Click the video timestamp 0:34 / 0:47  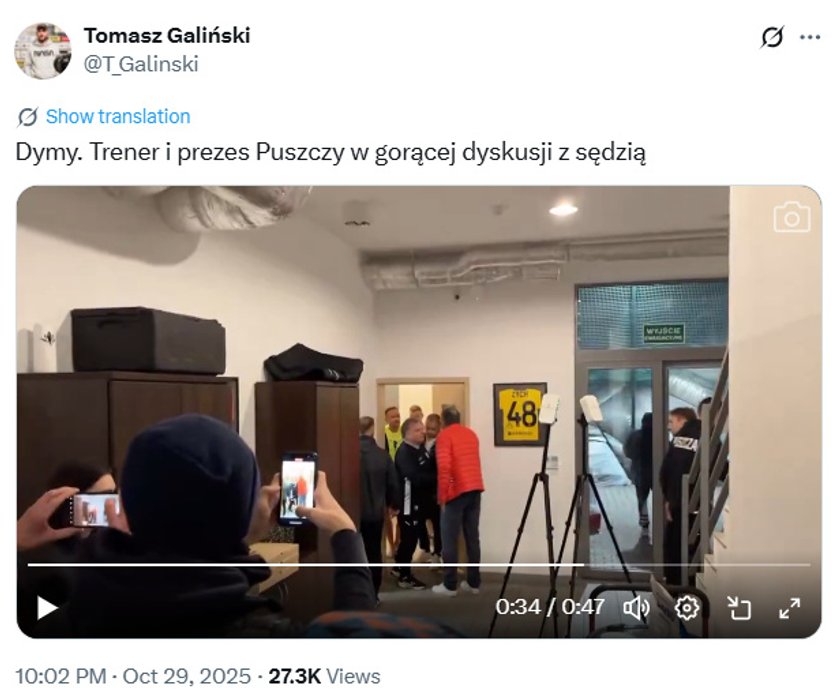[550, 607]
